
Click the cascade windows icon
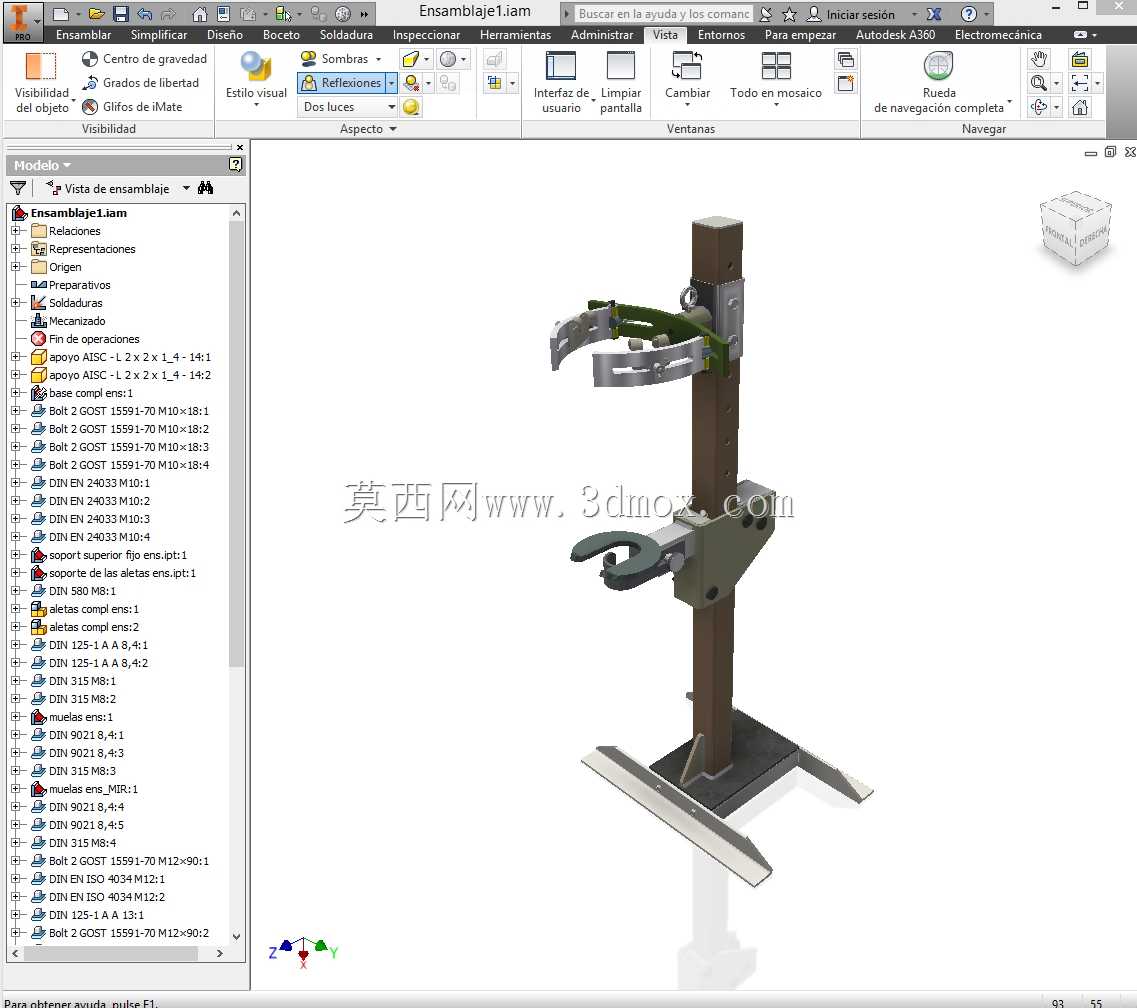tap(845, 59)
